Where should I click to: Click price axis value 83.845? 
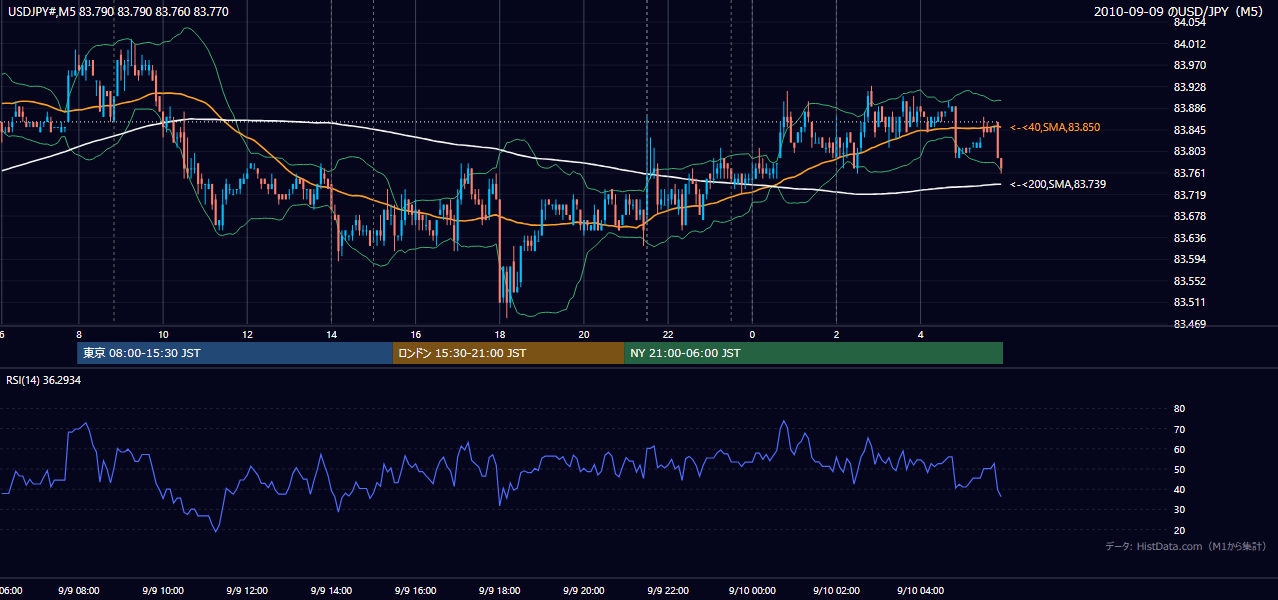pyautogui.click(x=1190, y=130)
